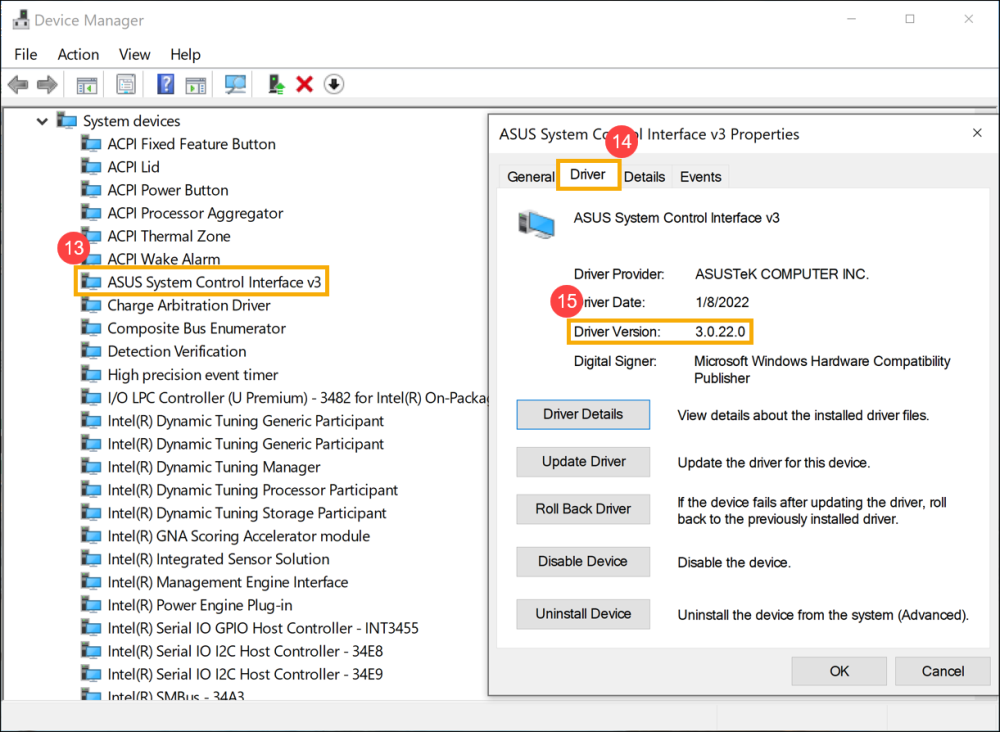1000x732 pixels.
Task: Select Intel(R) GNA Scoring Accelerator module
Action: [x=239, y=536]
